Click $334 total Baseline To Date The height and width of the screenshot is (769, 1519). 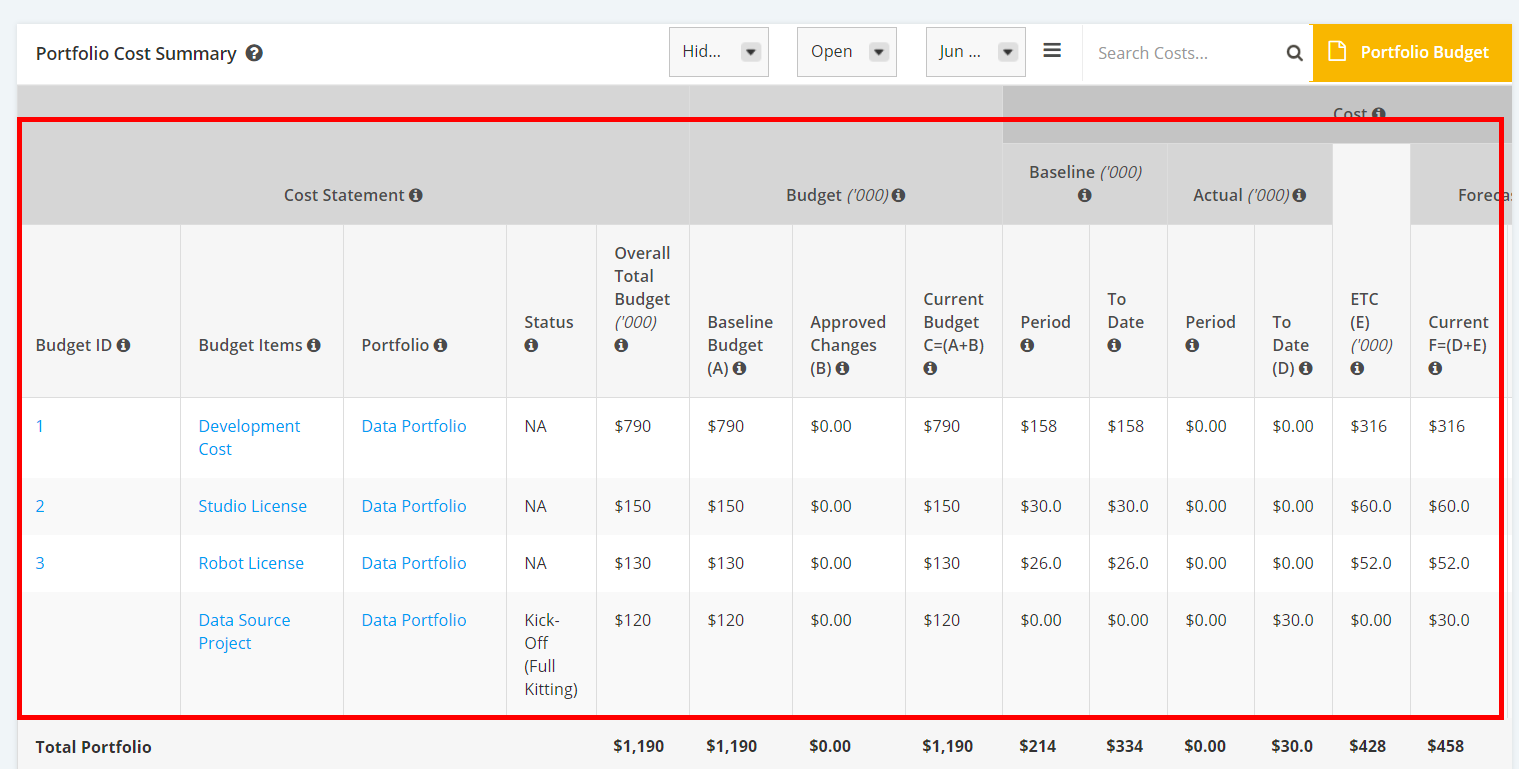point(1126,746)
